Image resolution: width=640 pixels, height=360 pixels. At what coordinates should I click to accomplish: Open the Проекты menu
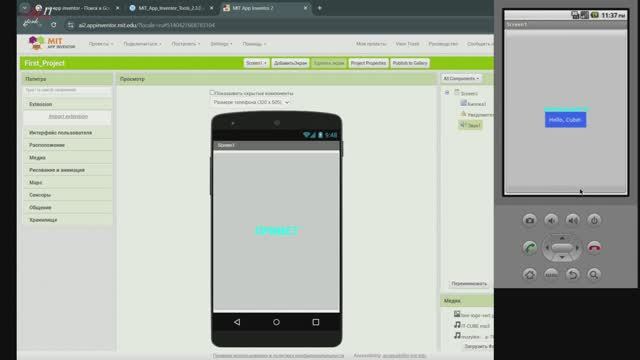101,44
